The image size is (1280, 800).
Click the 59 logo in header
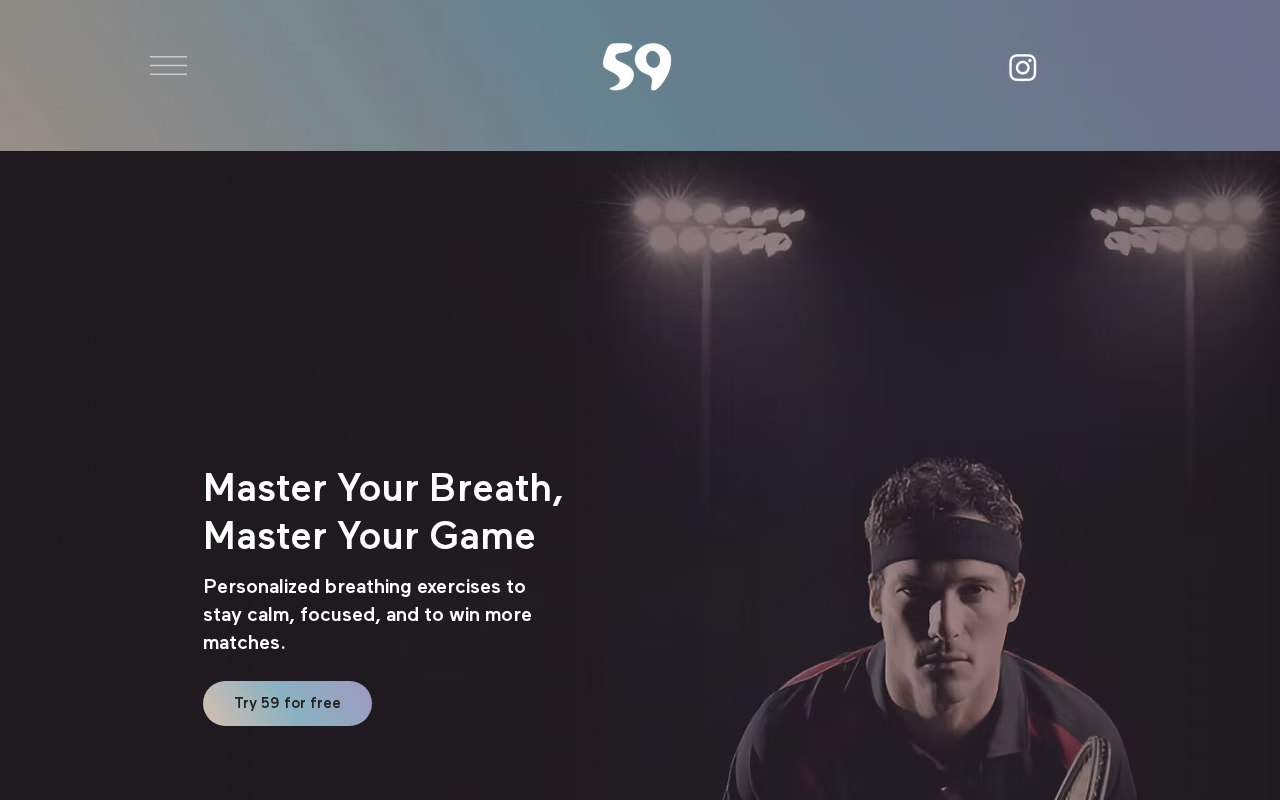tap(637, 67)
